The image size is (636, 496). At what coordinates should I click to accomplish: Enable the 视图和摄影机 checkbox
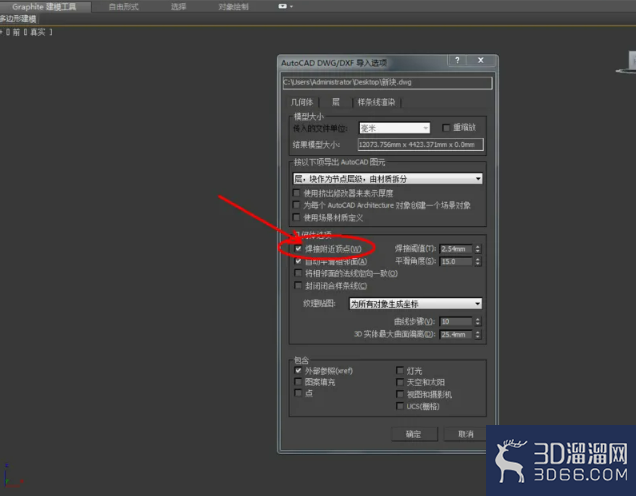400,394
